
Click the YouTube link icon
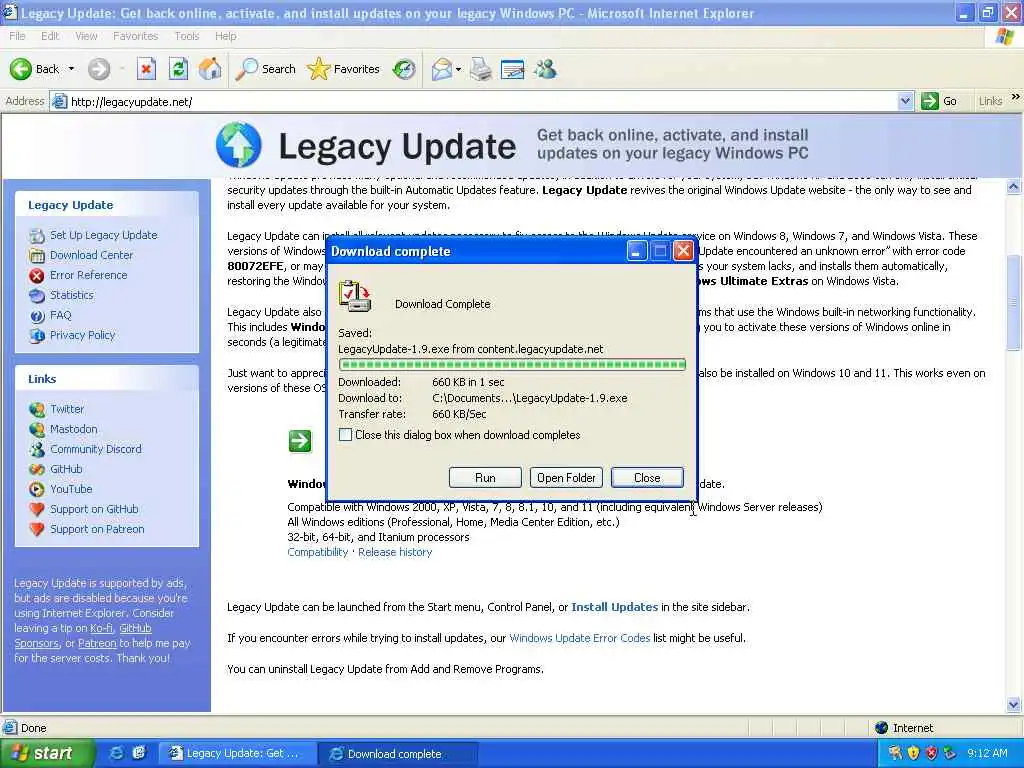(37, 489)
